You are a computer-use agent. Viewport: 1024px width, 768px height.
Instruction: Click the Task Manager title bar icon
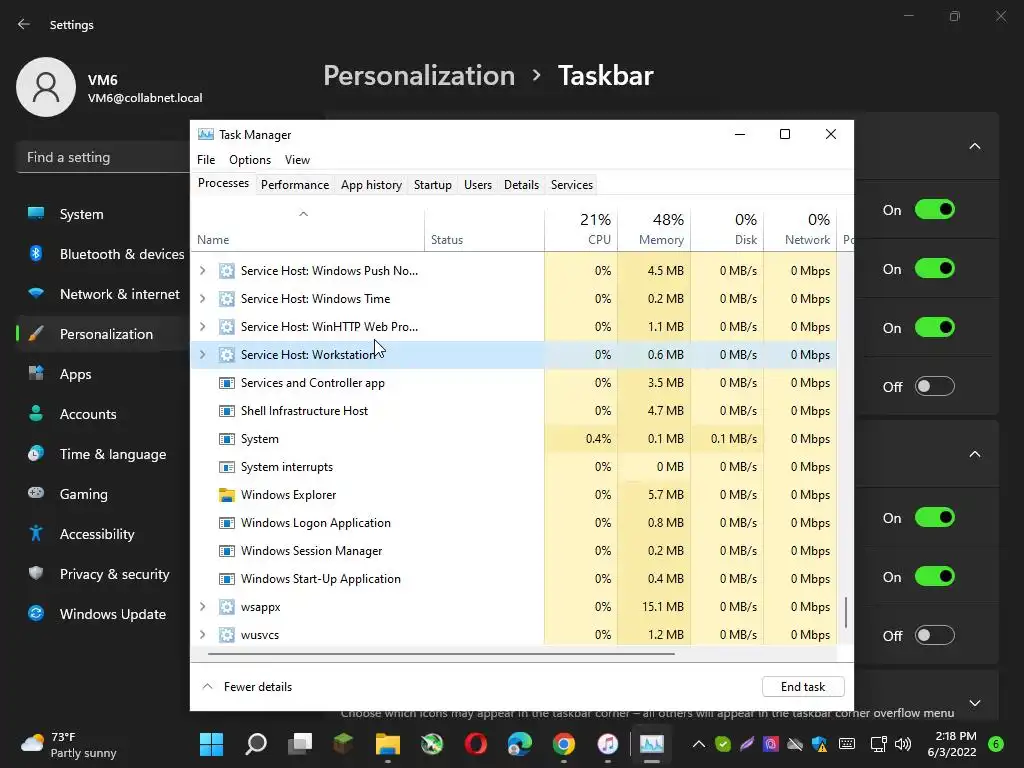point(206,135)
